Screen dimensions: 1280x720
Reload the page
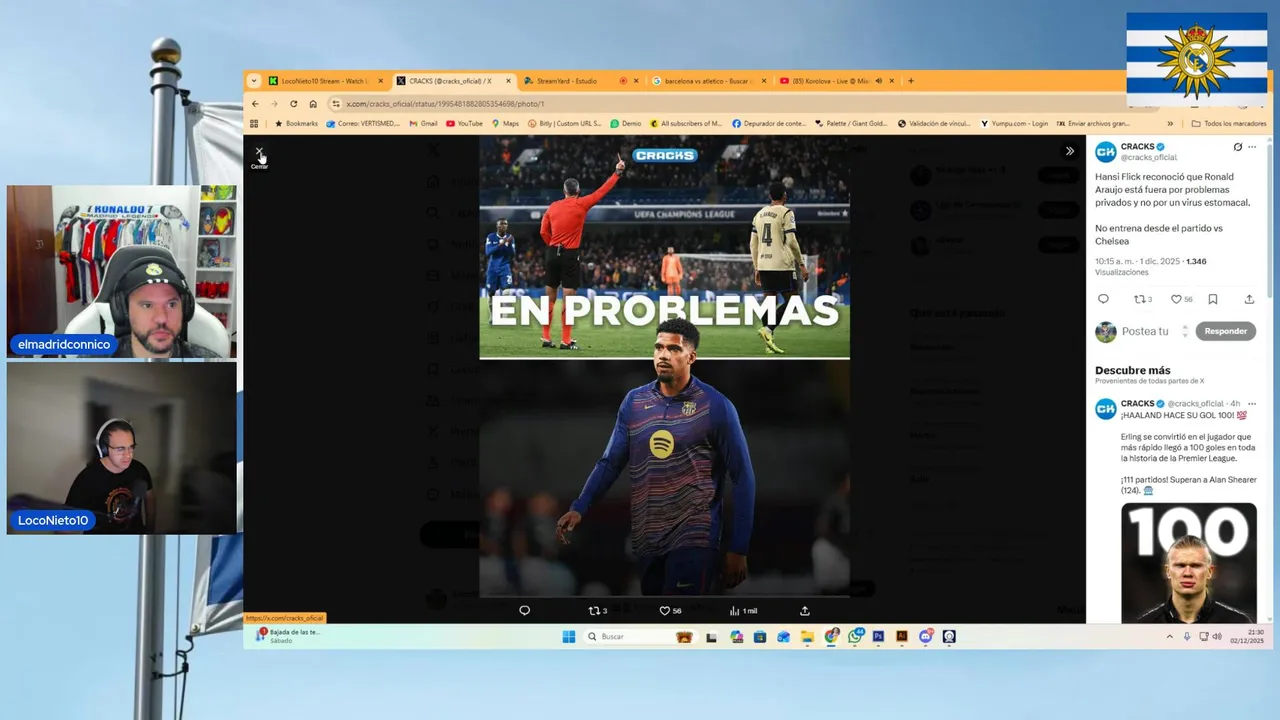(293, 104)
